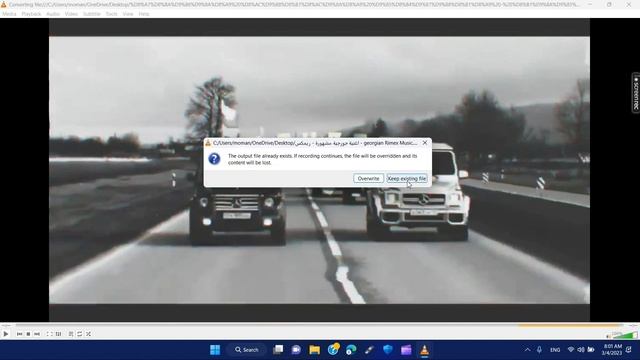
Task: Open the Windows Start menu
Action: [x=215, y=350]
